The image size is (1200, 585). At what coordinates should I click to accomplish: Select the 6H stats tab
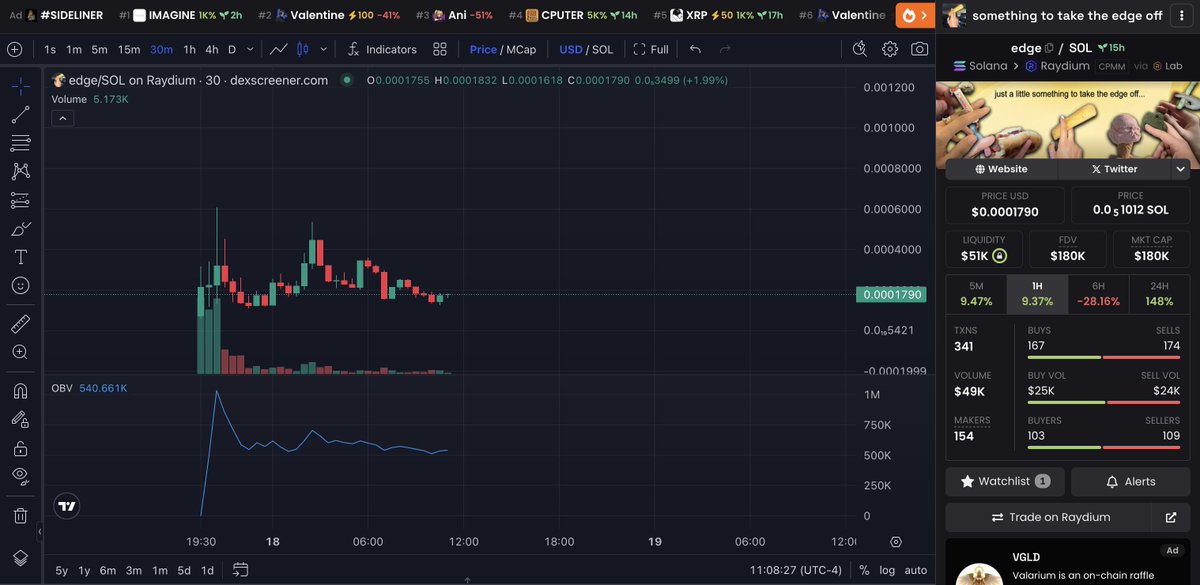[1098, 293]
